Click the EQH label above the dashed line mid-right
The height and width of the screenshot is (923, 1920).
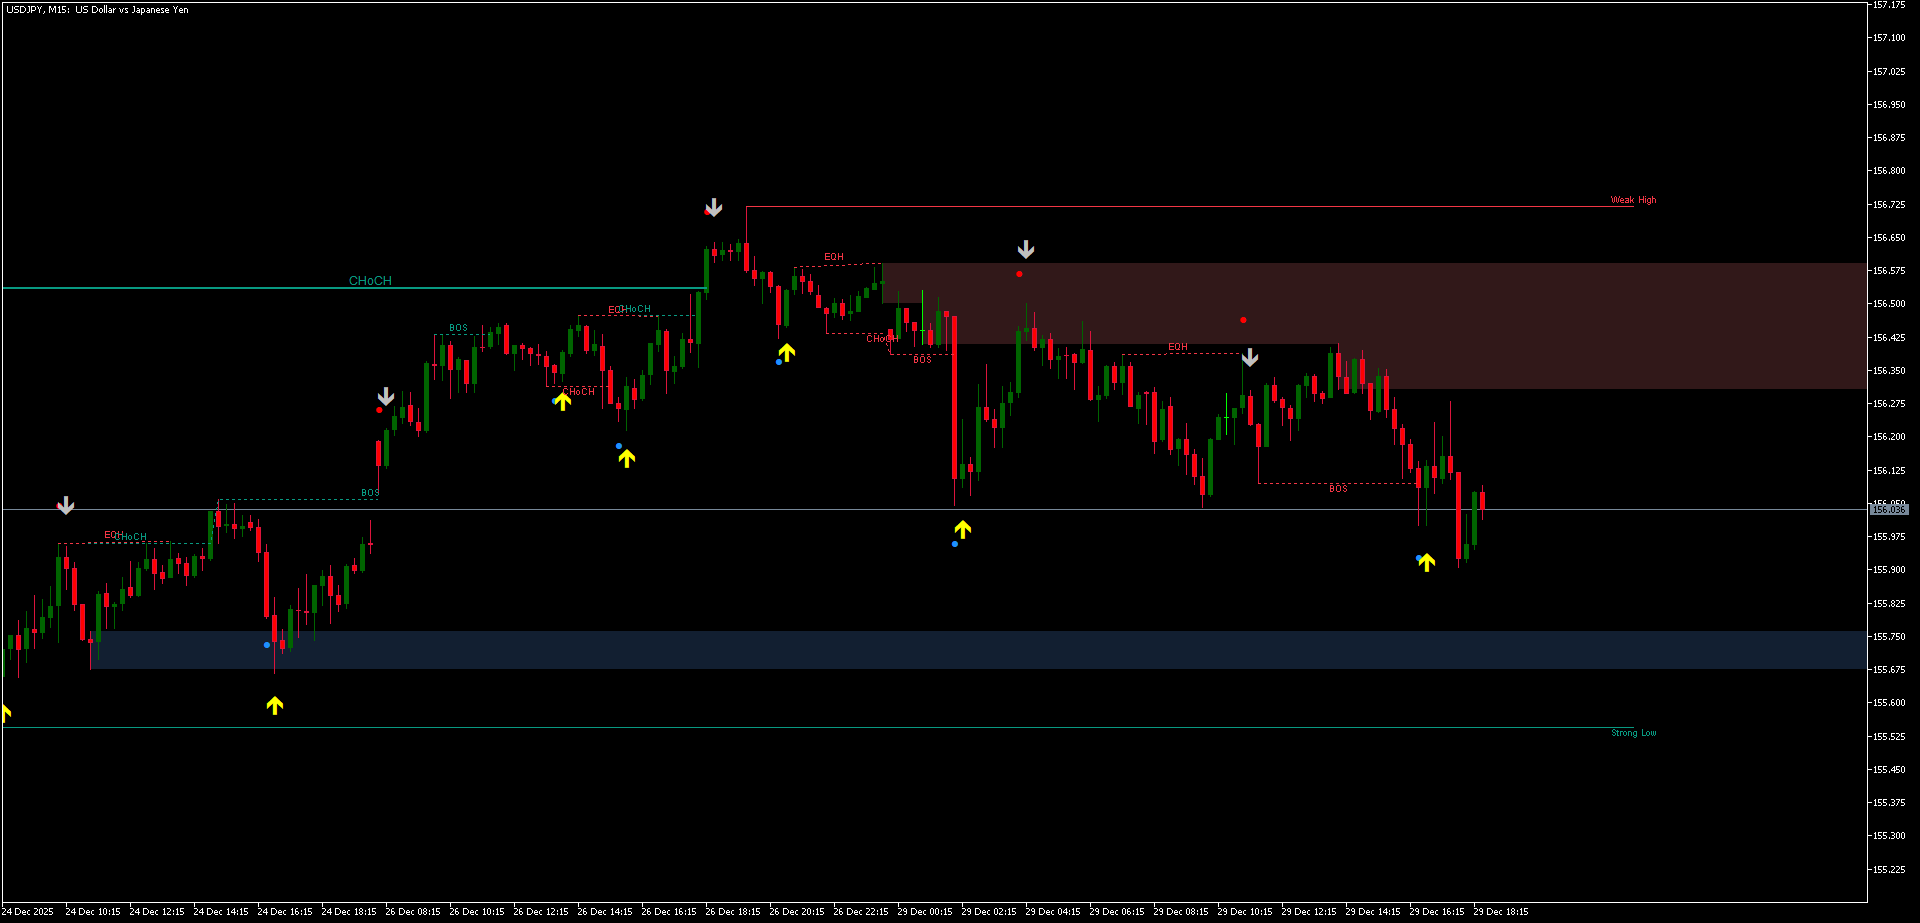pos(1176,346)
